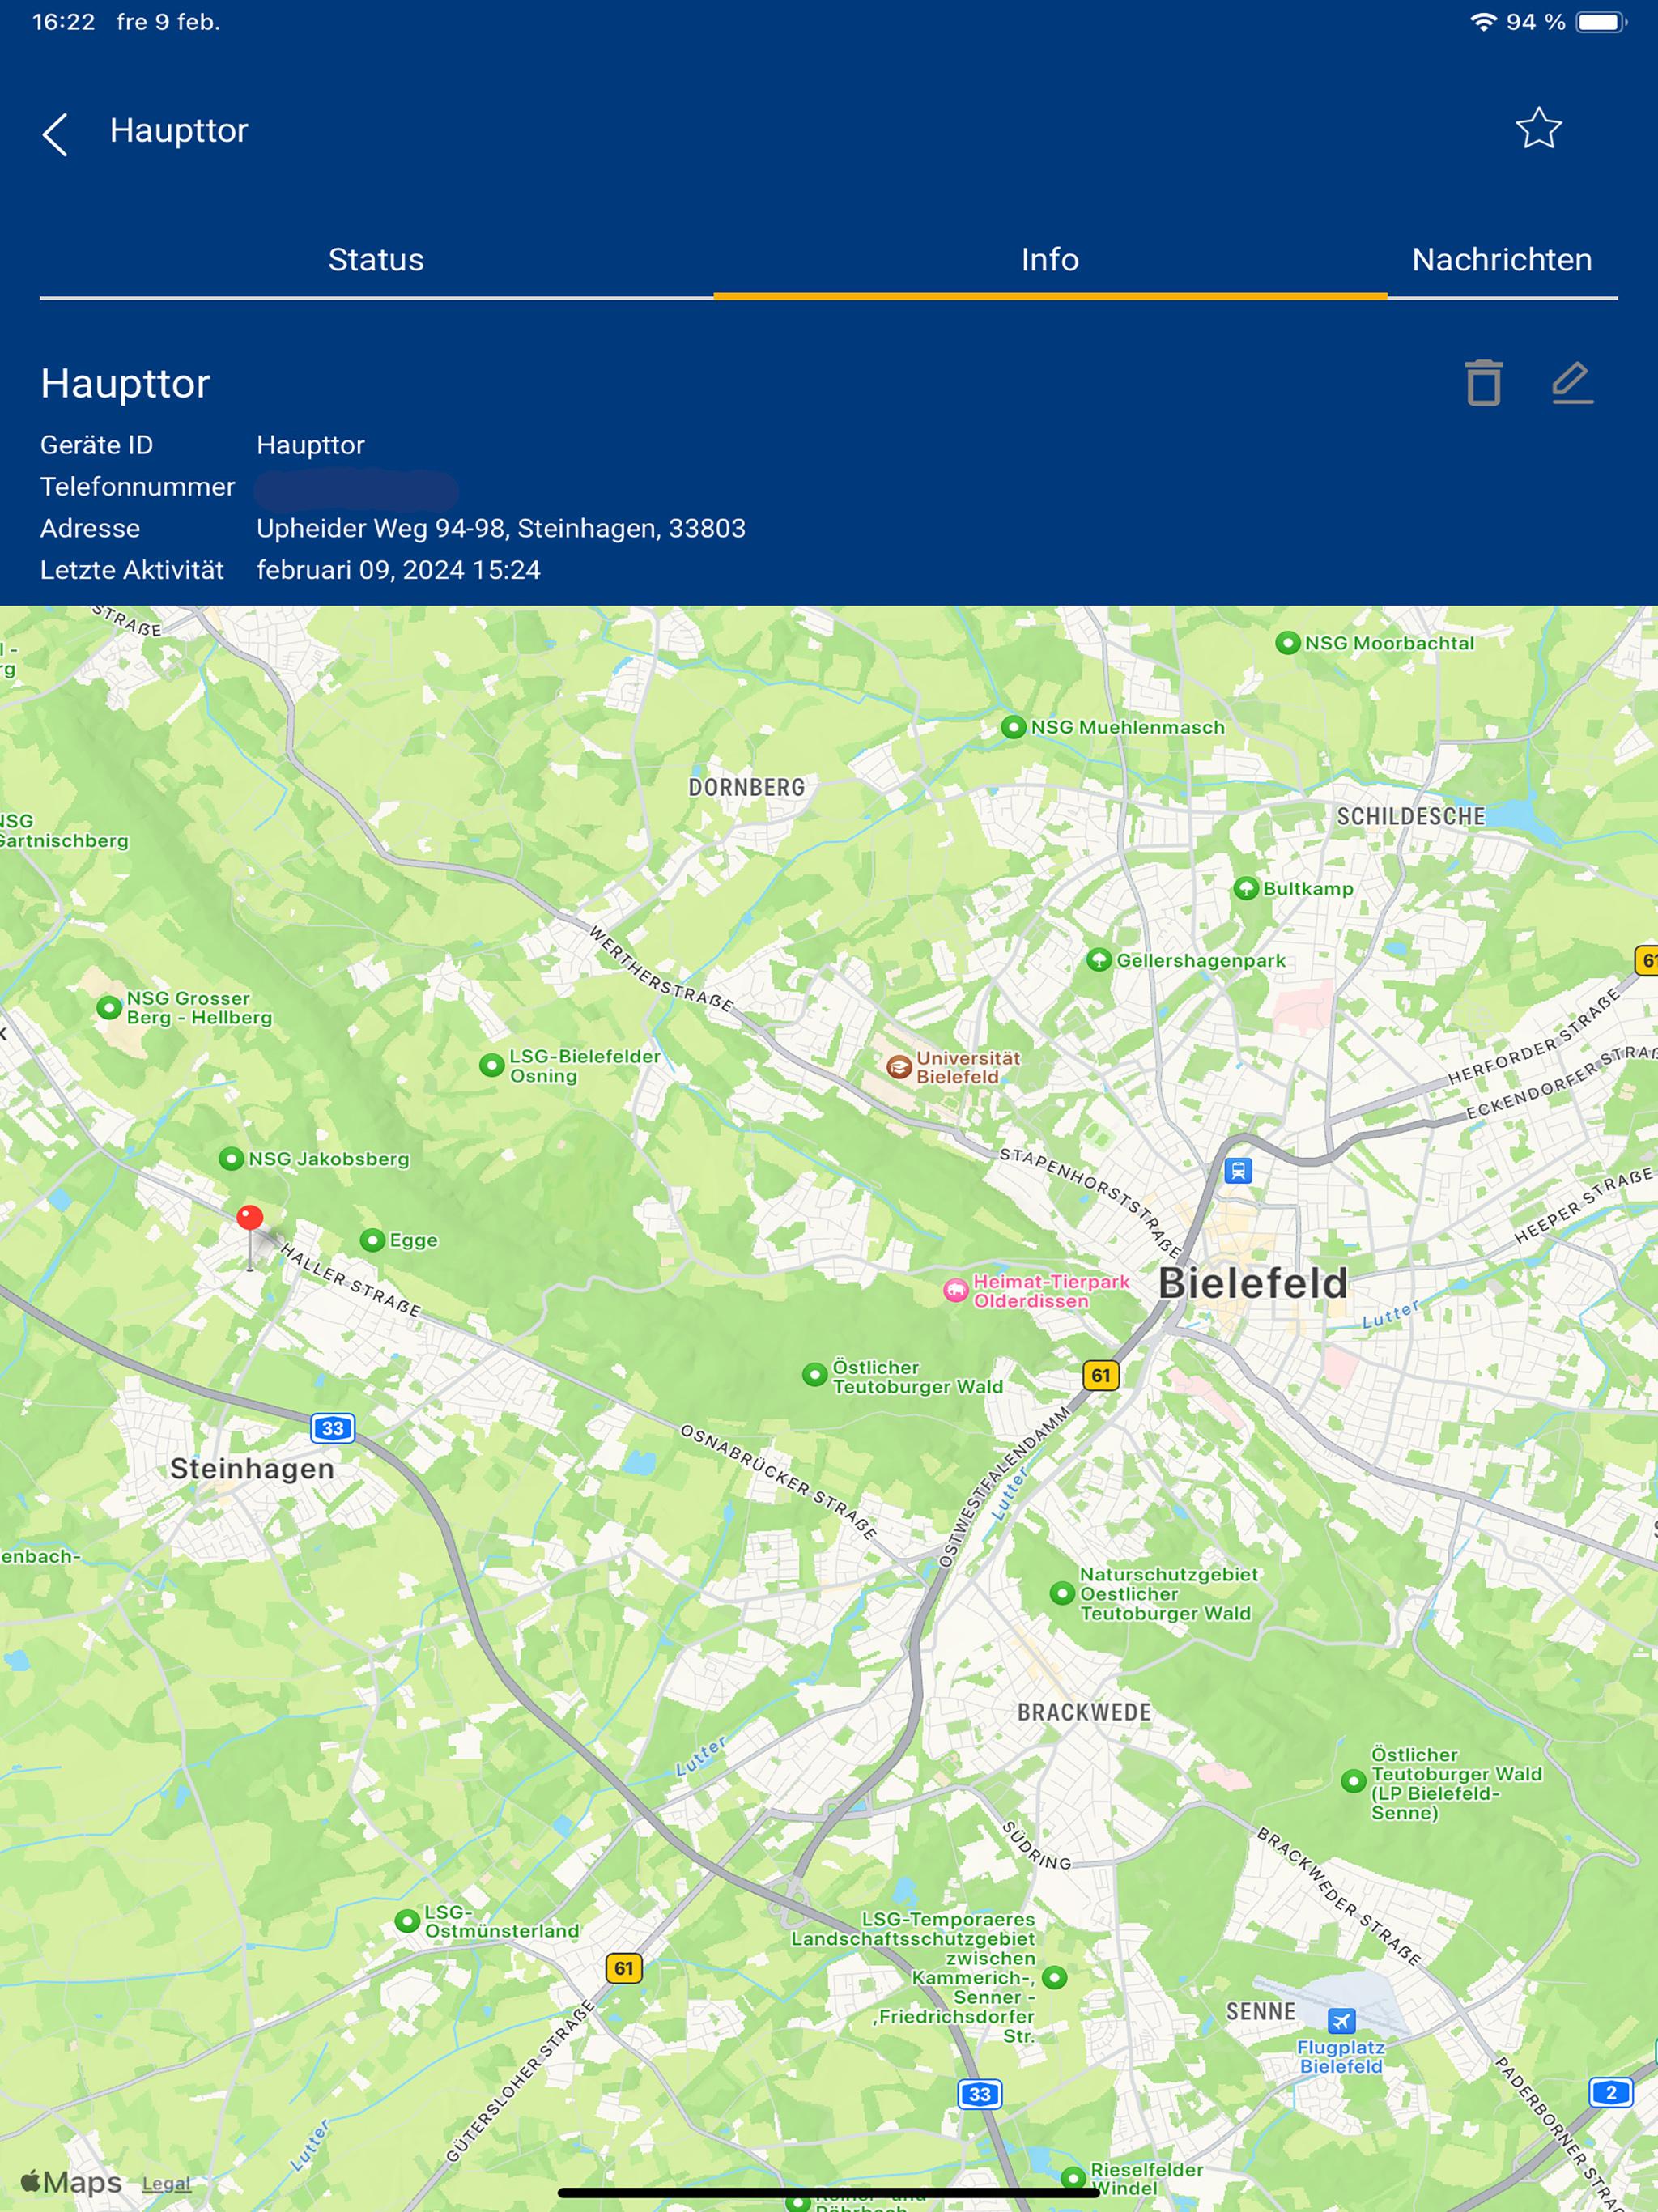
Task: Tap the 16:22 clock in status bar
Action: (x=64, y=22)
